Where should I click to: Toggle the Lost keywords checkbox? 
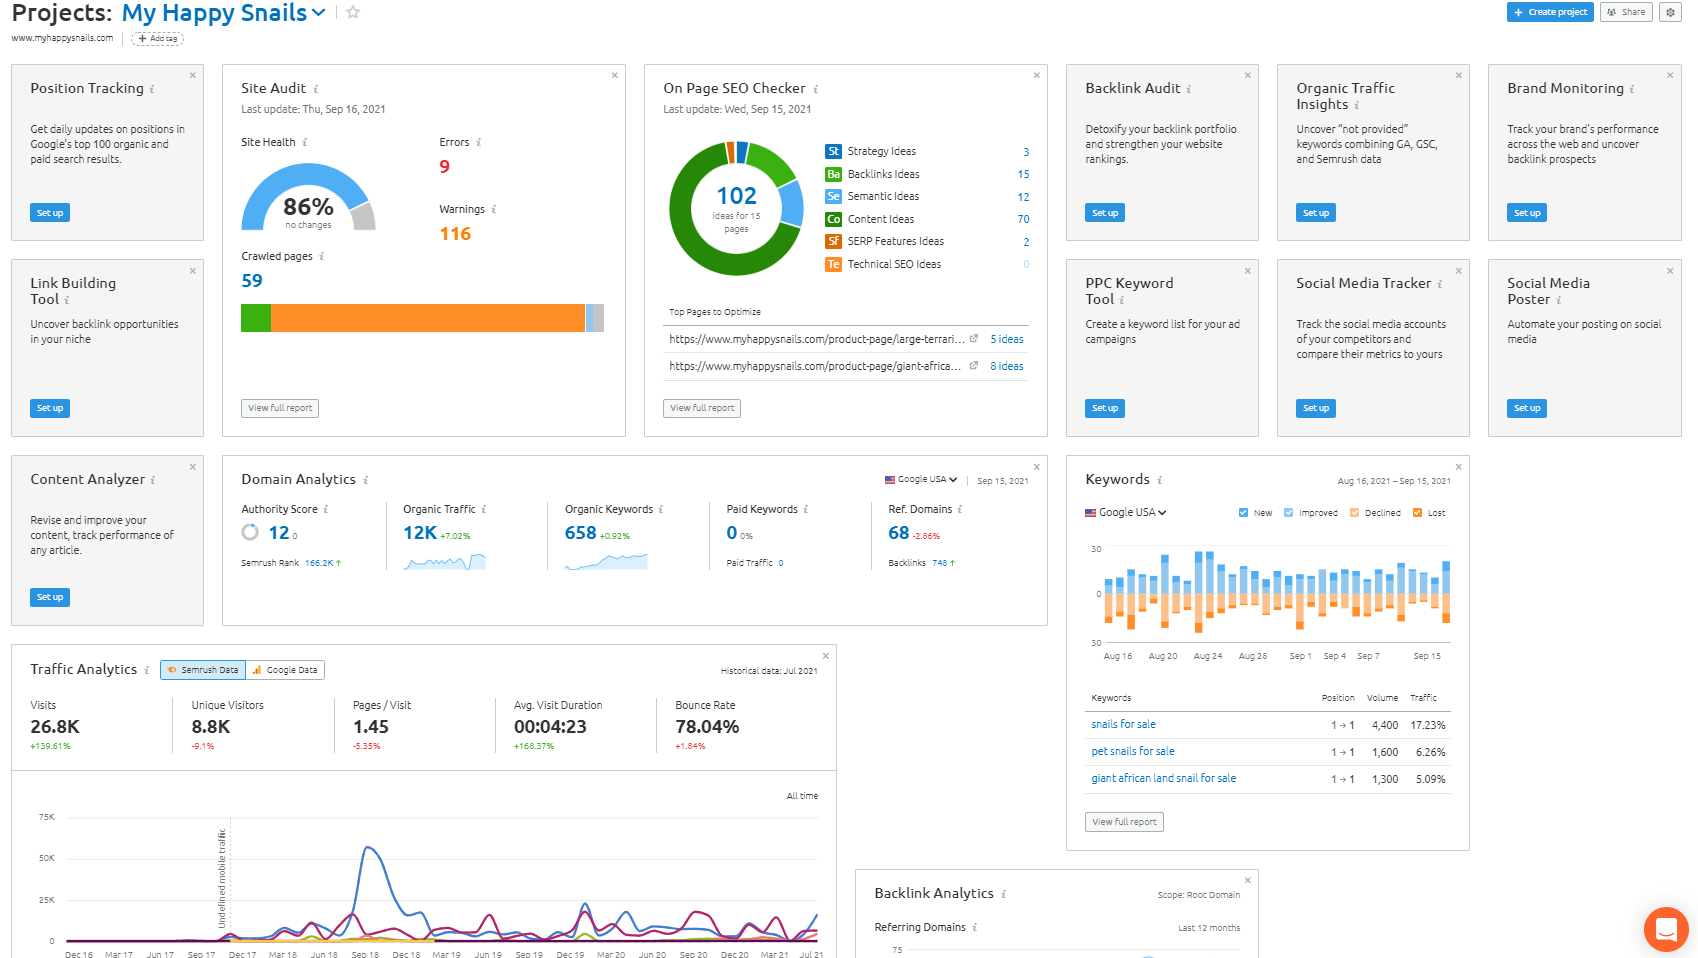click(1417, 512)
